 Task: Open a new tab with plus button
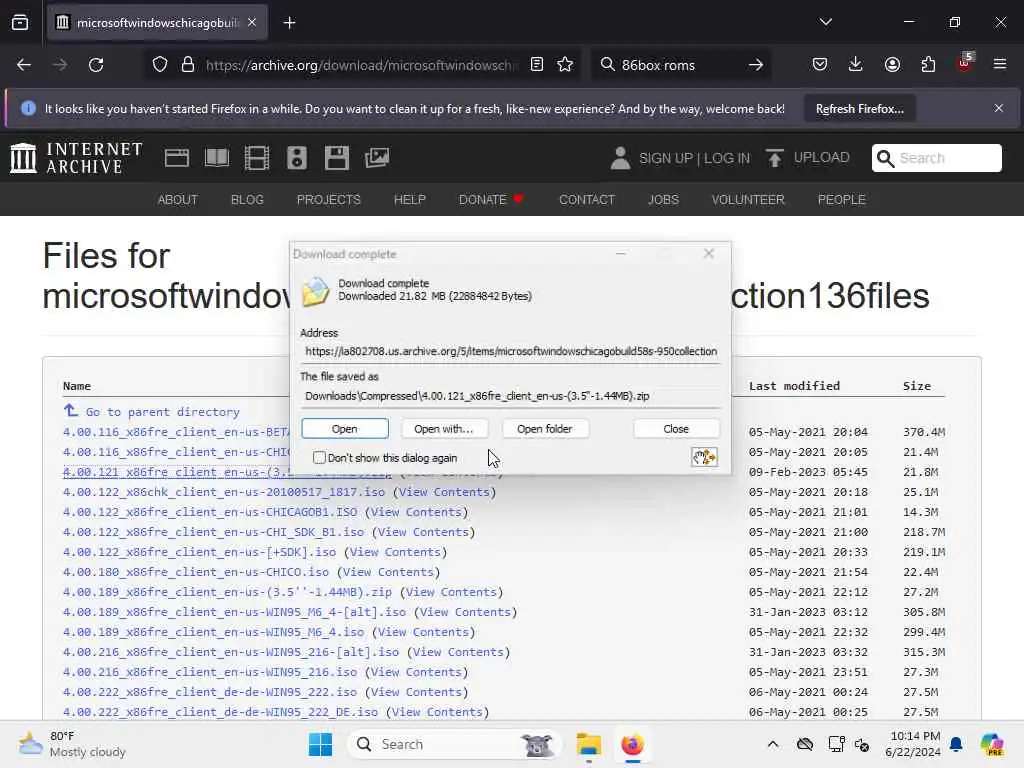289,23
